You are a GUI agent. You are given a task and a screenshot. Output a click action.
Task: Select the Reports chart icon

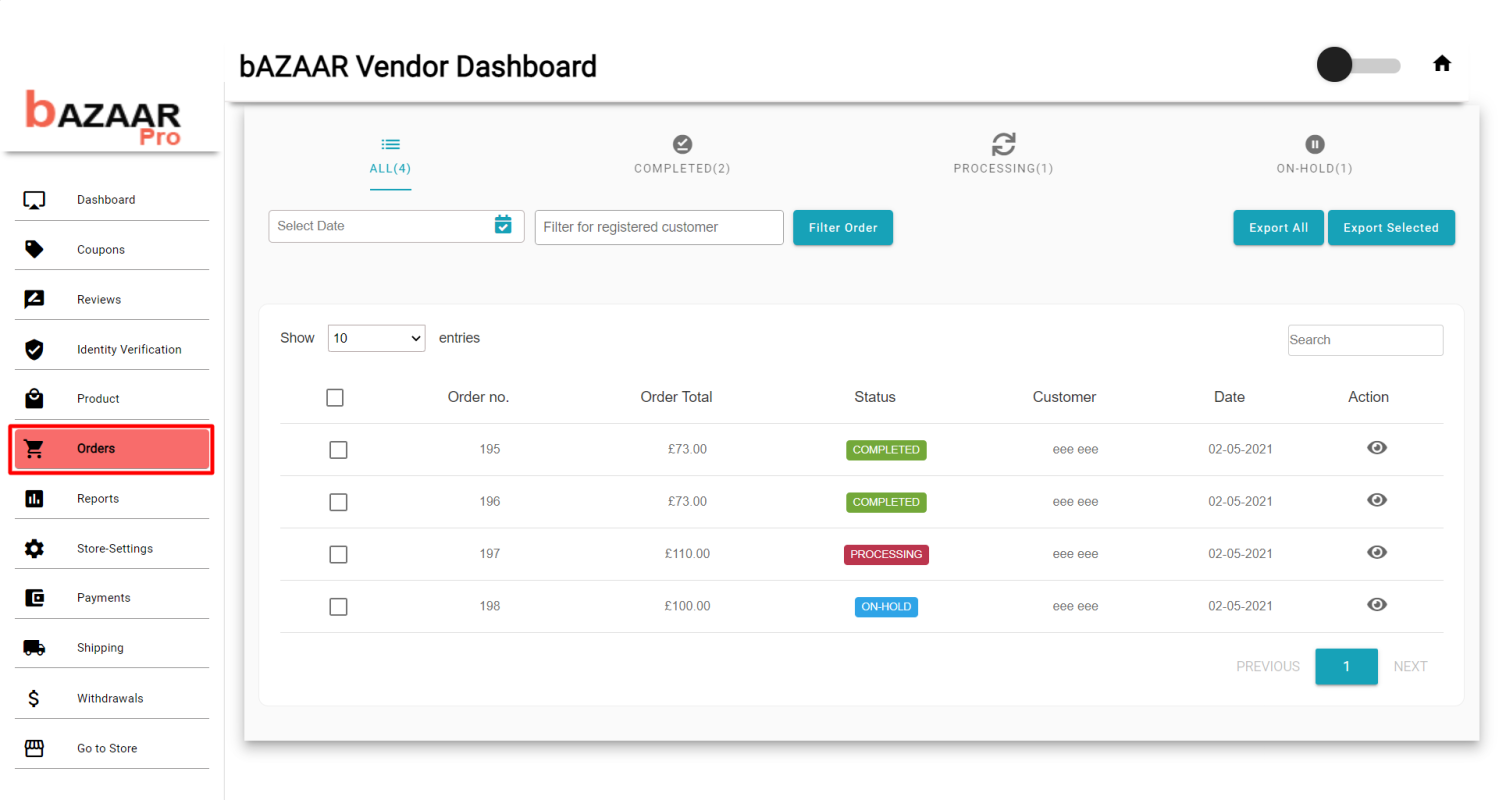34,497
